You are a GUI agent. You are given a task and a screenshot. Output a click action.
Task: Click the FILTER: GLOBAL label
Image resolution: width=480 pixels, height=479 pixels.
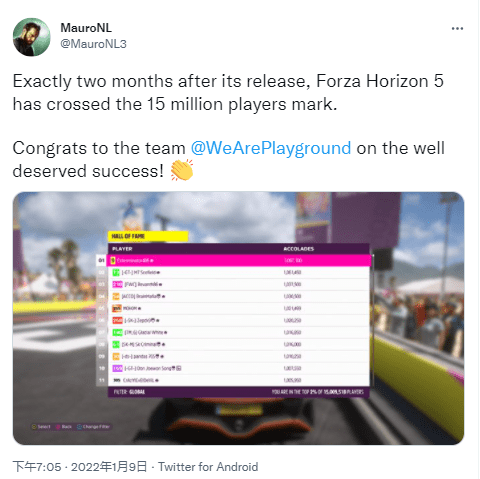[129, 392]
